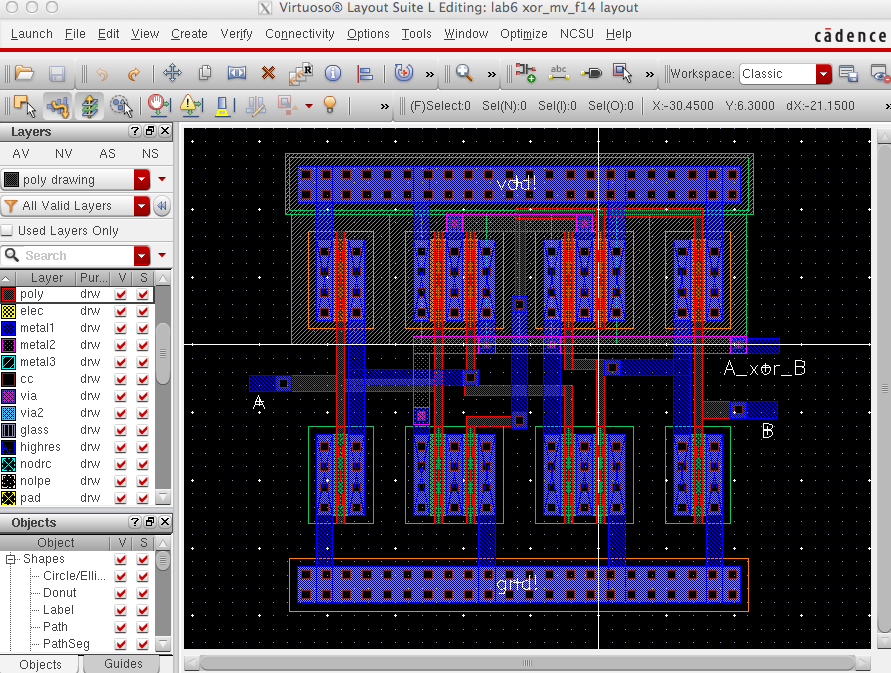Toggle visibility checkbox for metal1 layer
891x673 pixels.
click(x=122, y=327)
